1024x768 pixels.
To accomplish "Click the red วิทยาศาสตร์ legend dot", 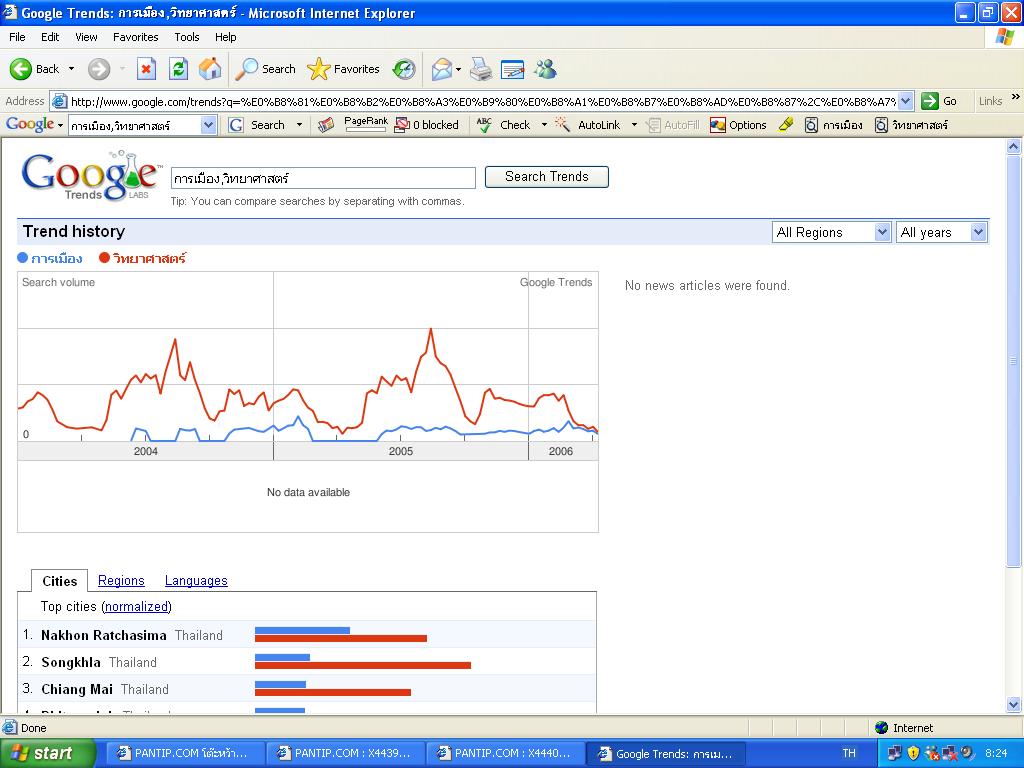I will pos(104,258).
